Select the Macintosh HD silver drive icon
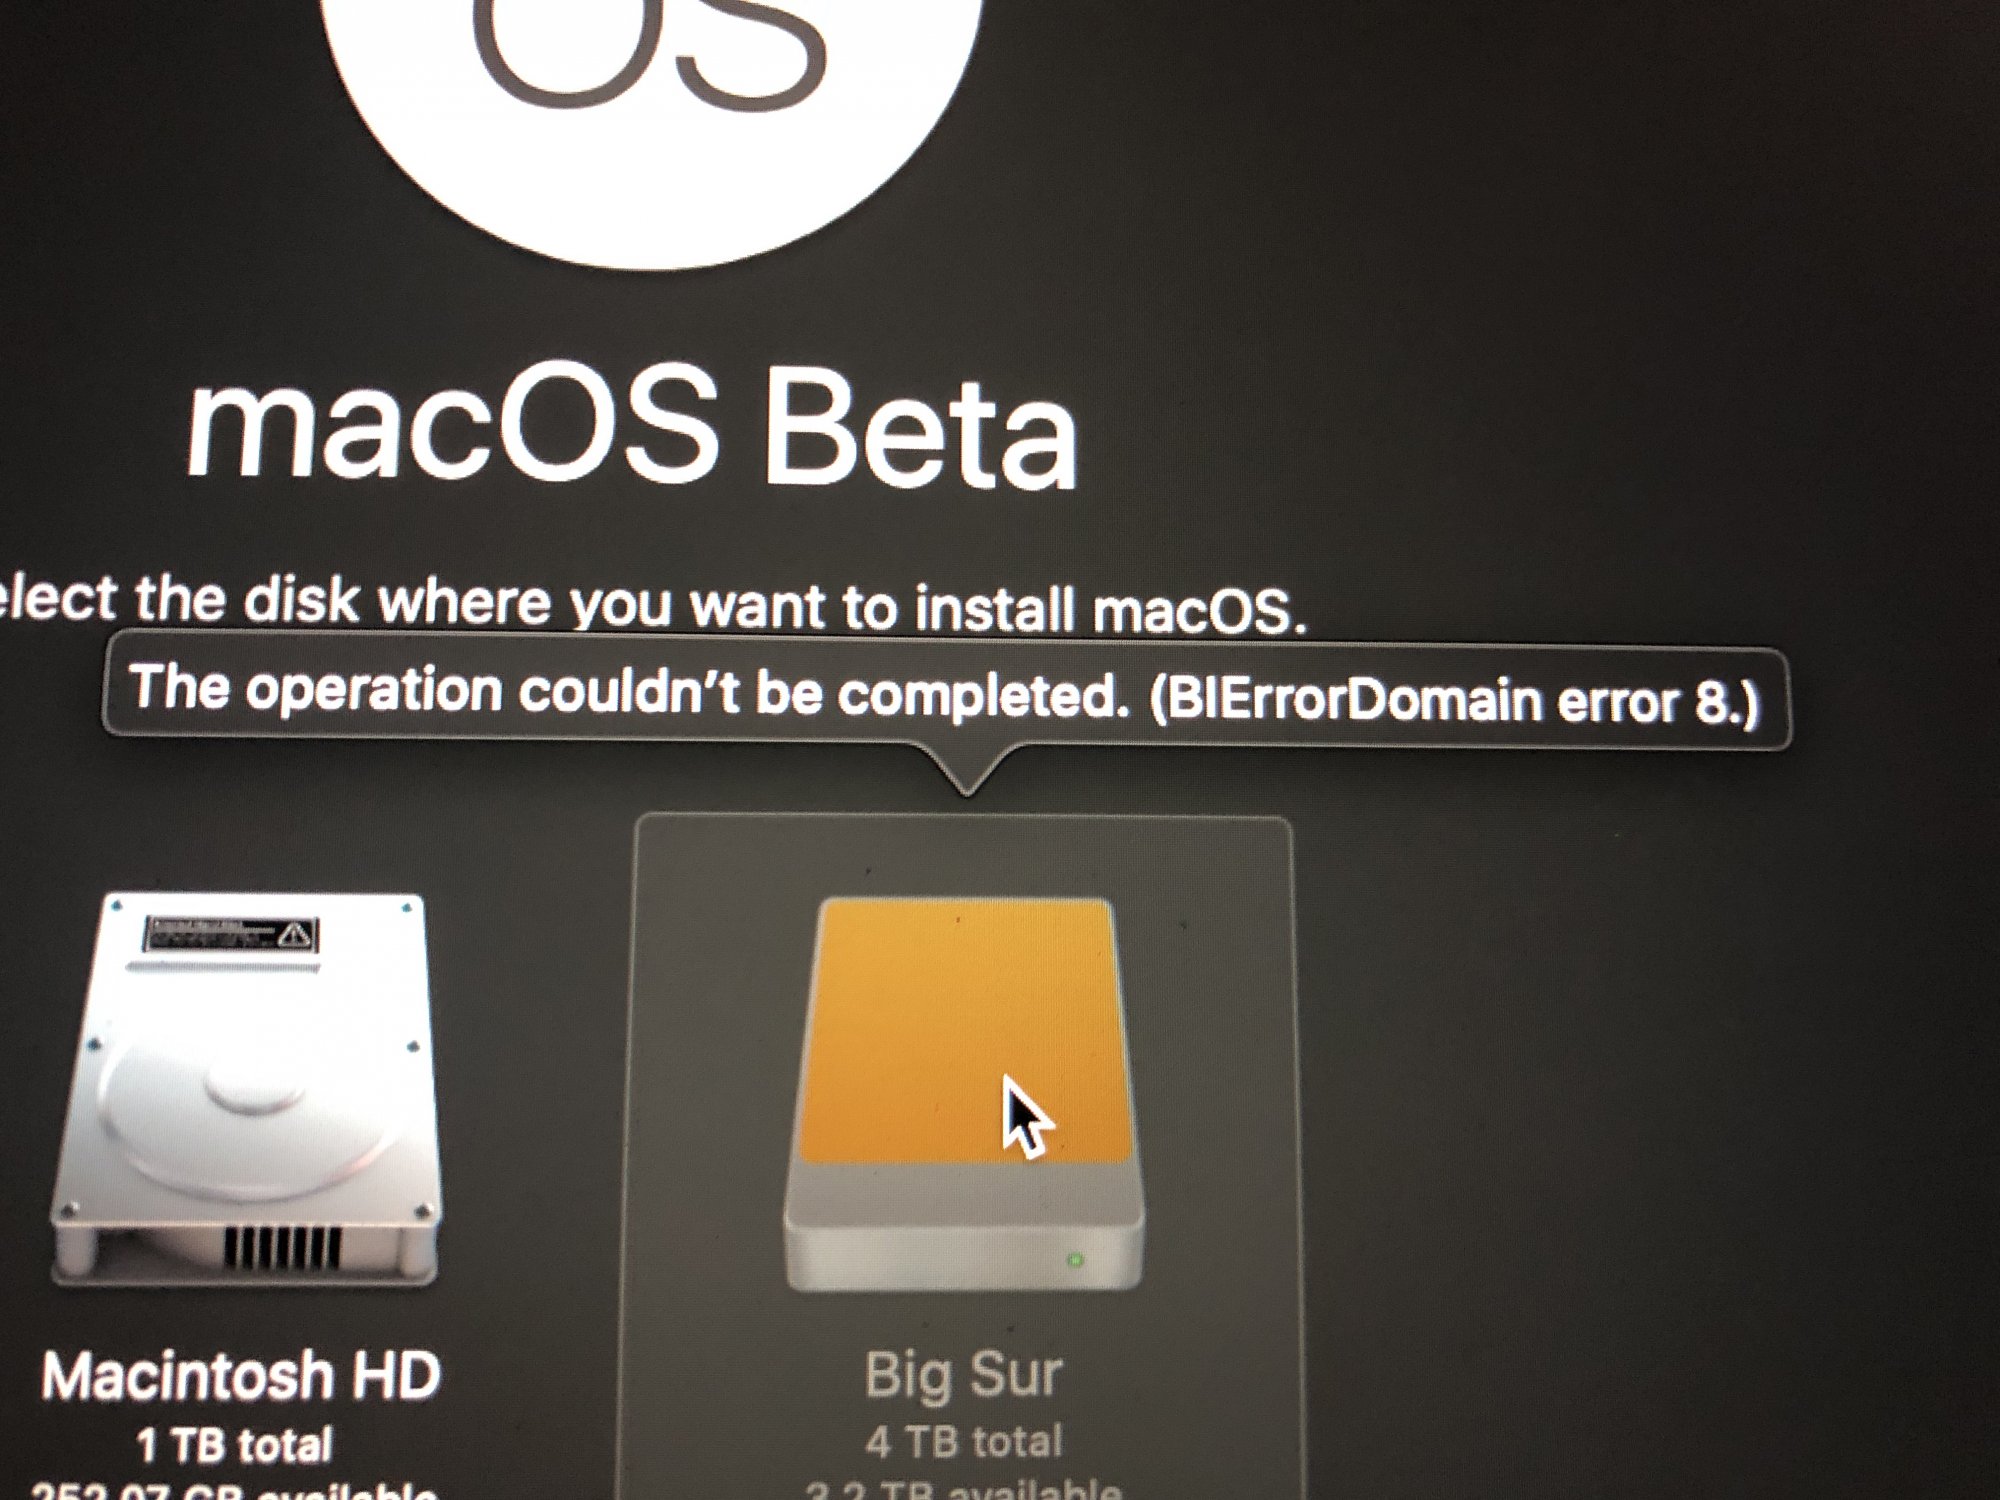This screenshot has height=1500, width=2000. (245, 1090)
